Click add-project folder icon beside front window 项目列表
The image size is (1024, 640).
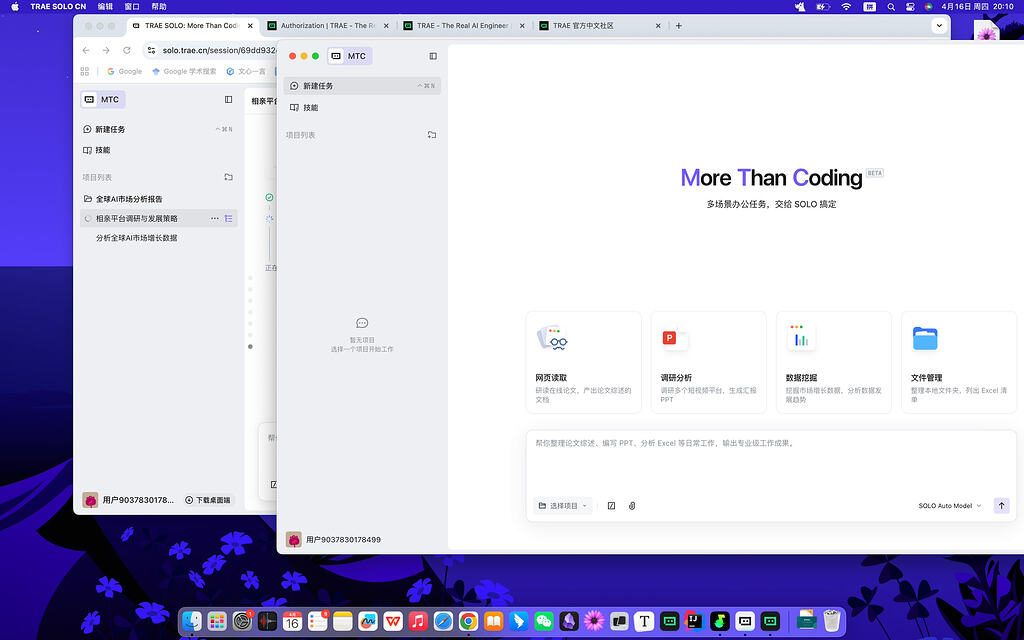(x=432, y=135)
